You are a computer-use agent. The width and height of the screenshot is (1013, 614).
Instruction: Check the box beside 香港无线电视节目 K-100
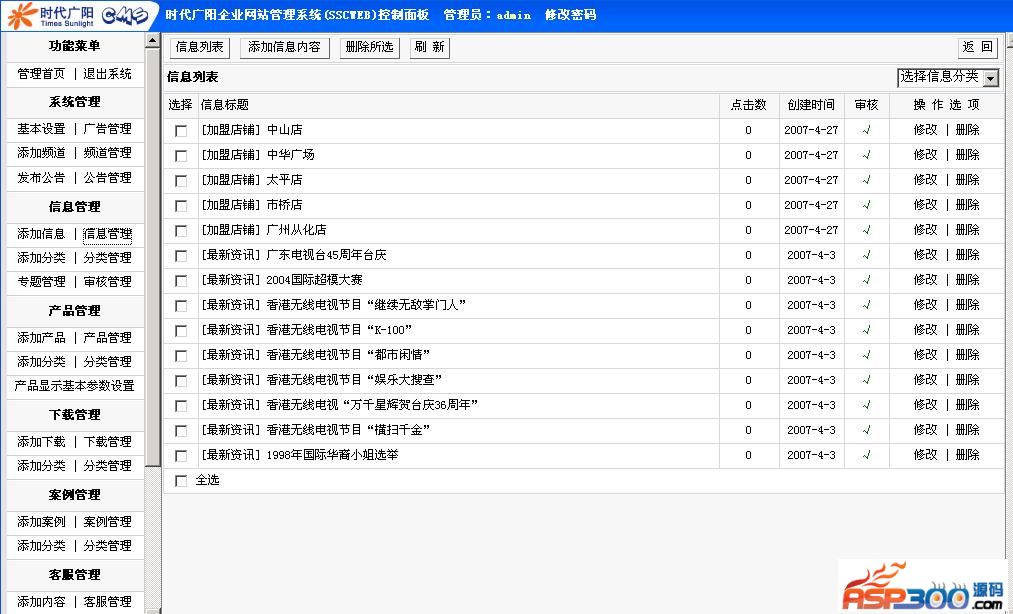coord(181,331)
